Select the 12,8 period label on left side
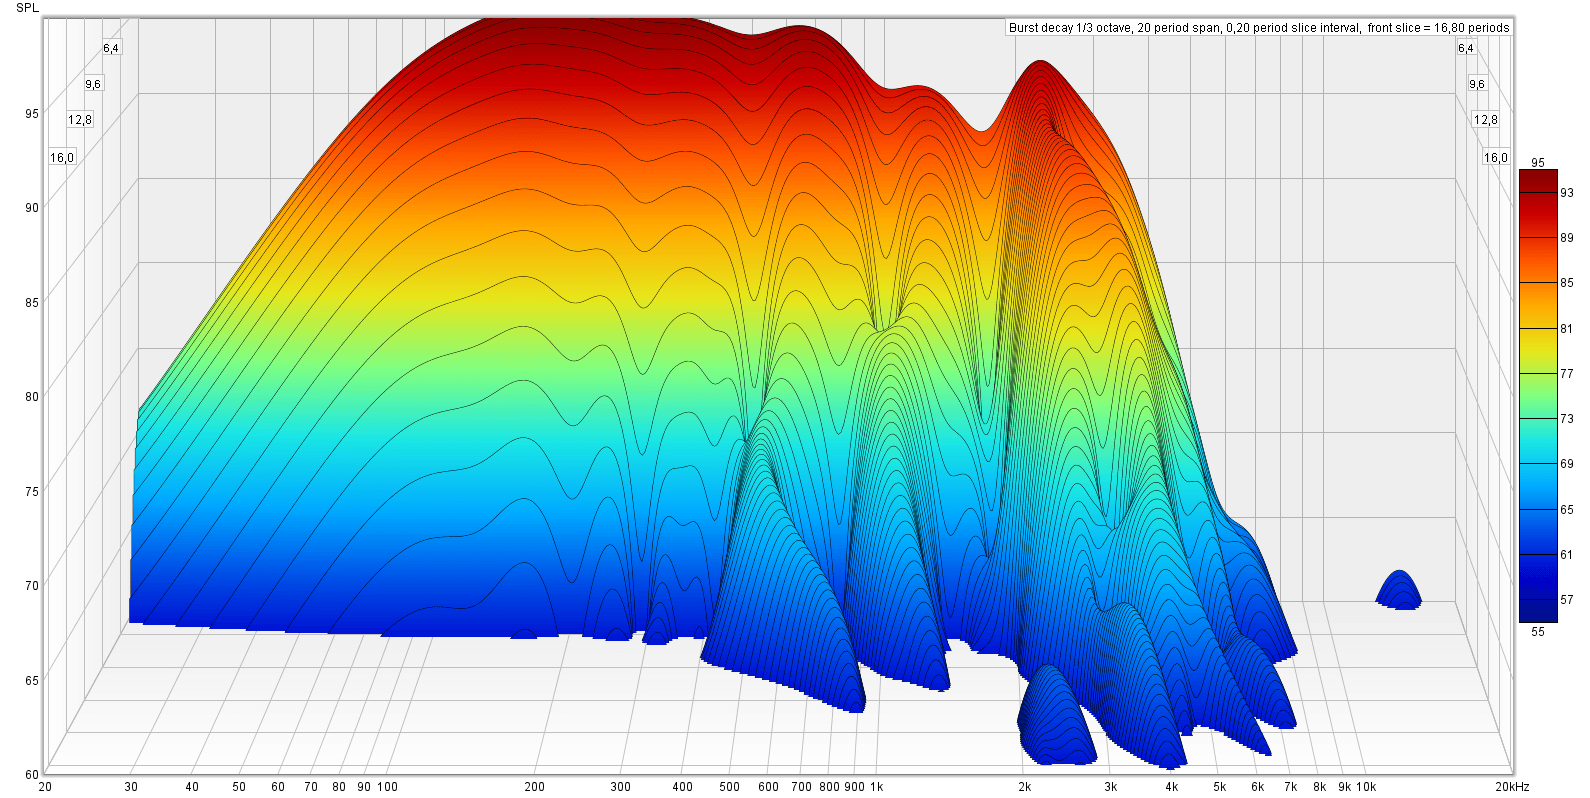Screen dimensions: 1590x798 (x=80, y=120)
